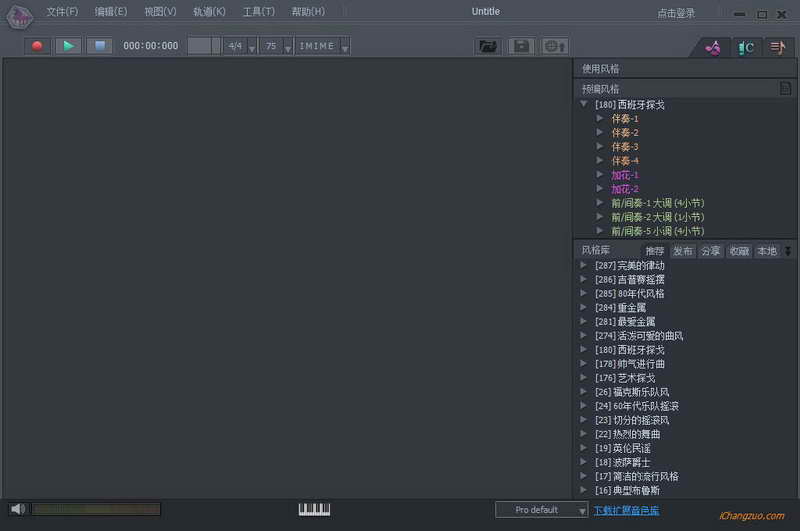Open the 工具(T) menu
The height and width of the screenshot is (531, 800).
coord(259,11)
